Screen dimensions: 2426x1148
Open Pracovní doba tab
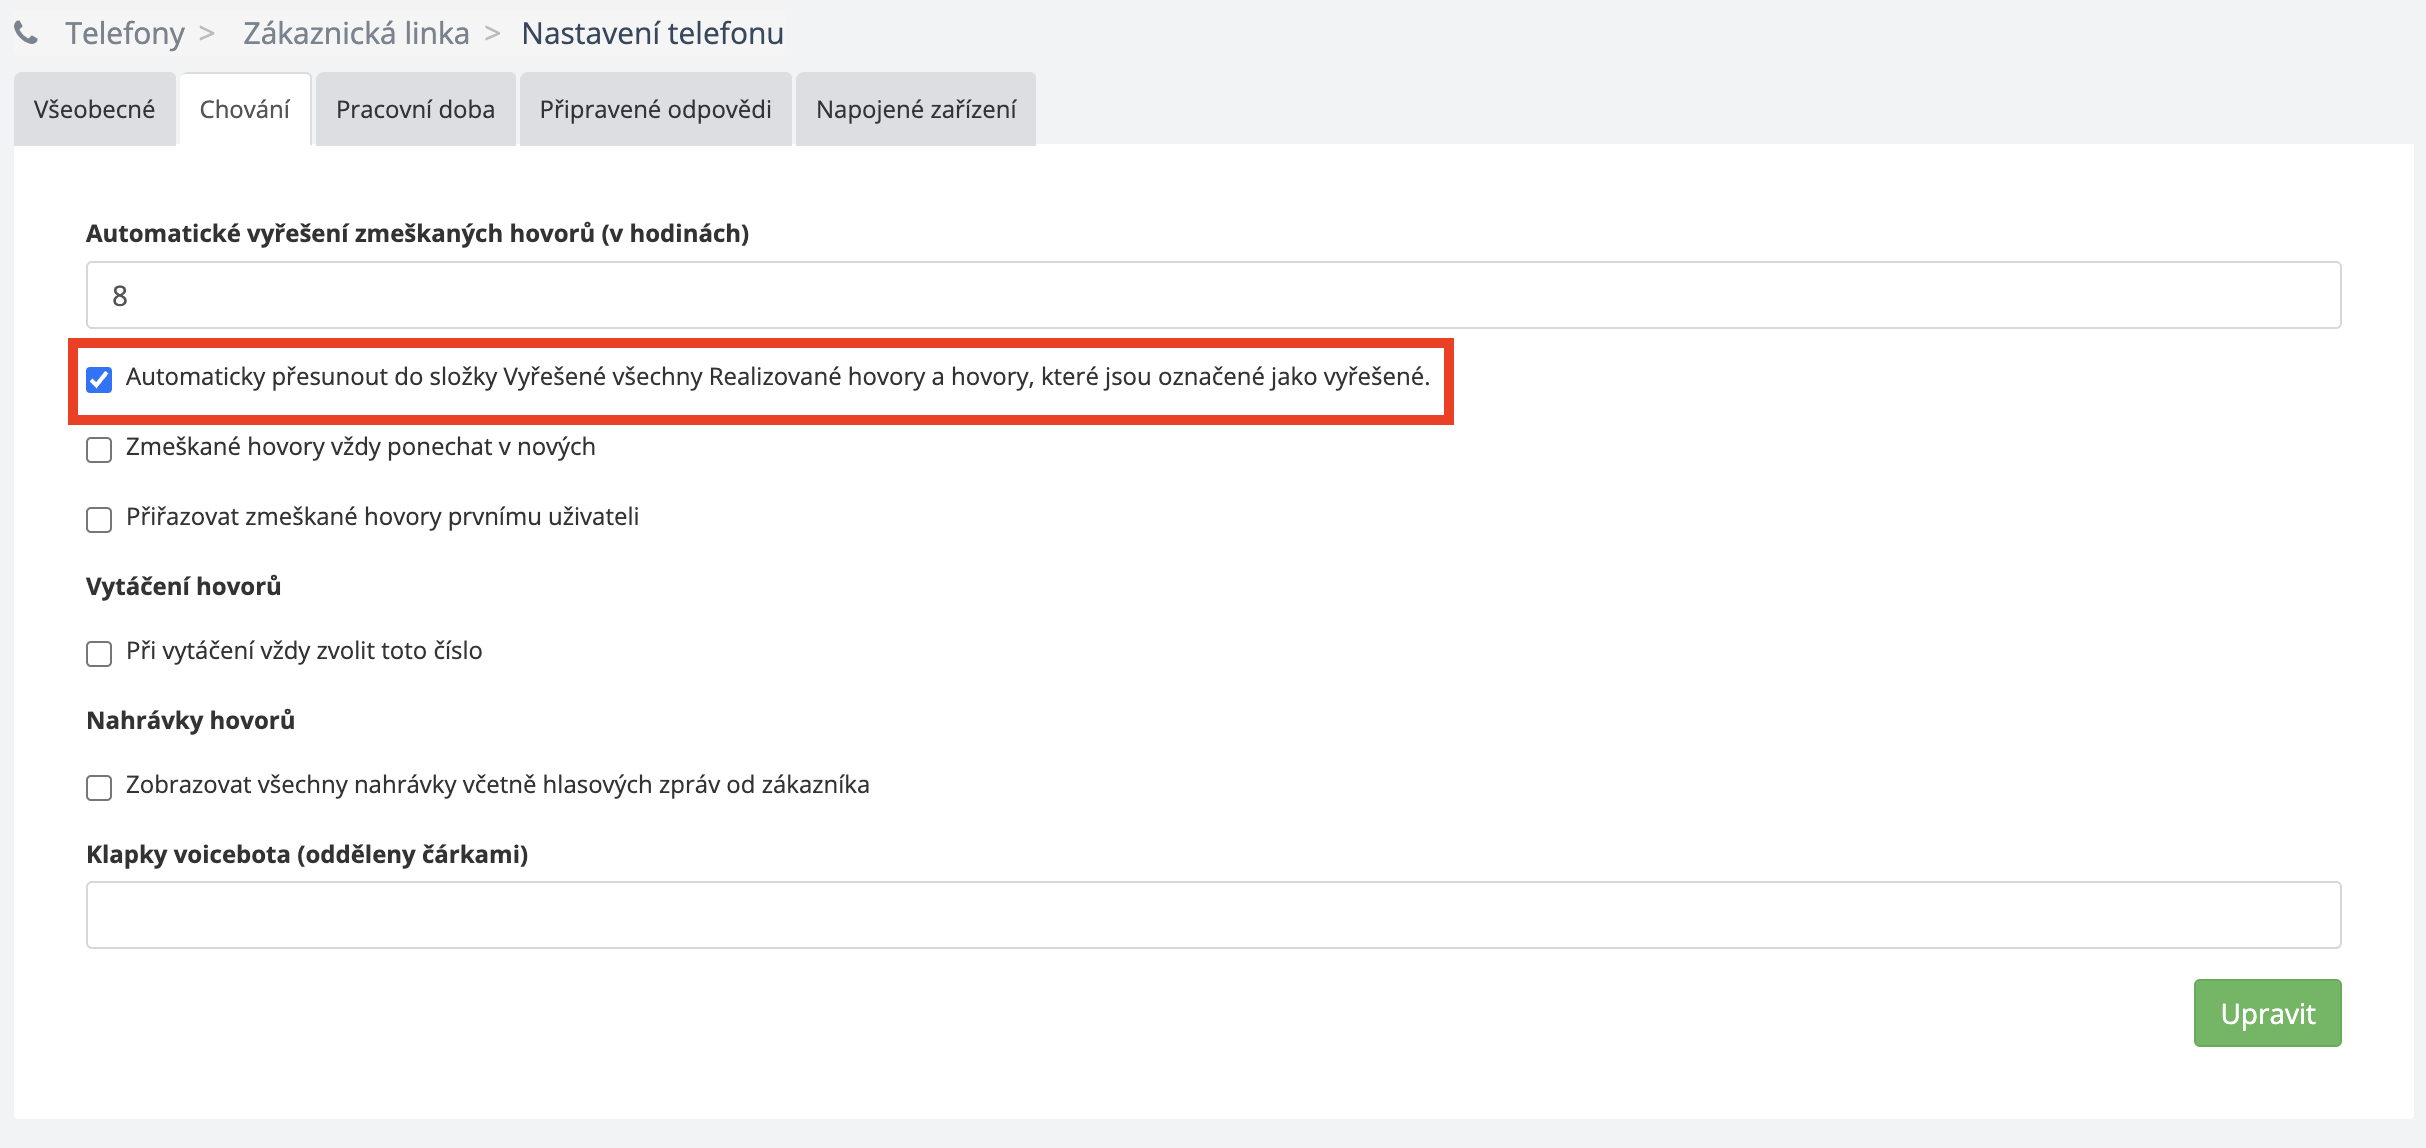(415, 109)
